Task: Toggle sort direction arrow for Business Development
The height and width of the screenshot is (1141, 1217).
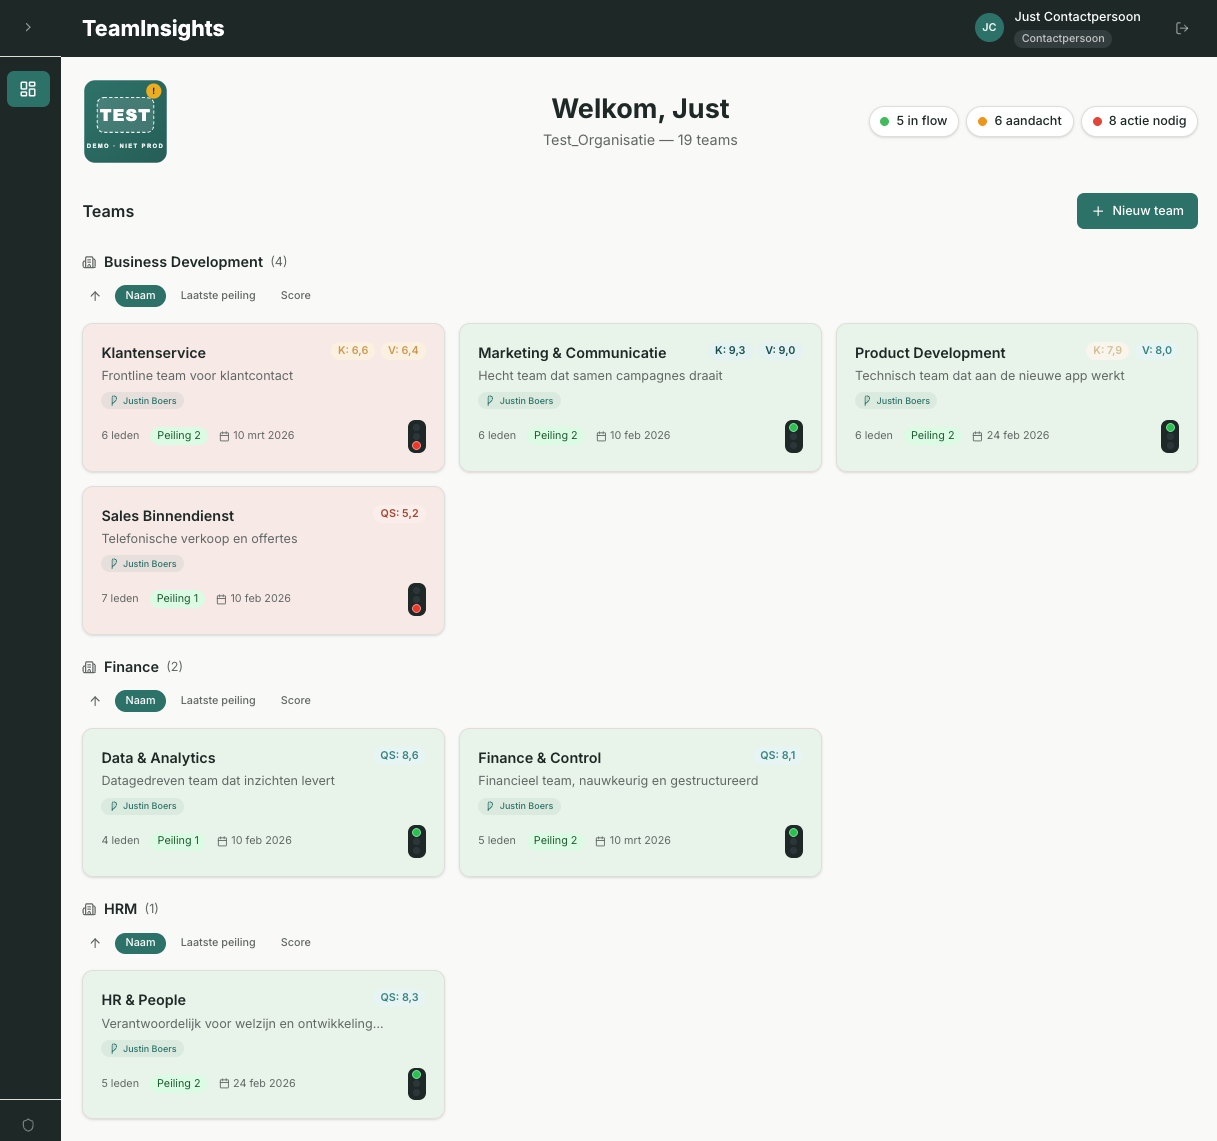Action: (95, 296)
